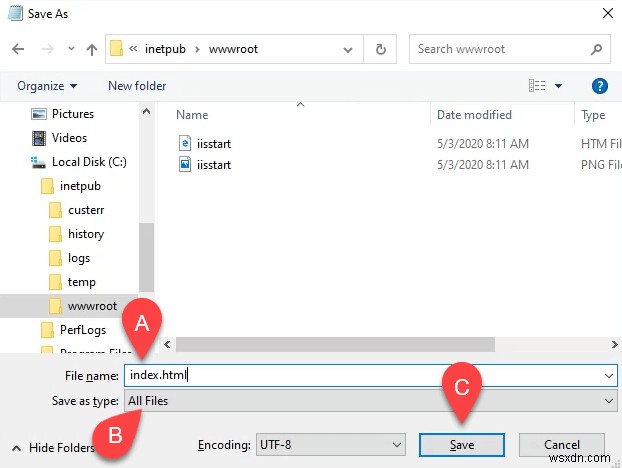Open Help with the question icon
This screenshot has width=622, height=468.
coord(599,86)
